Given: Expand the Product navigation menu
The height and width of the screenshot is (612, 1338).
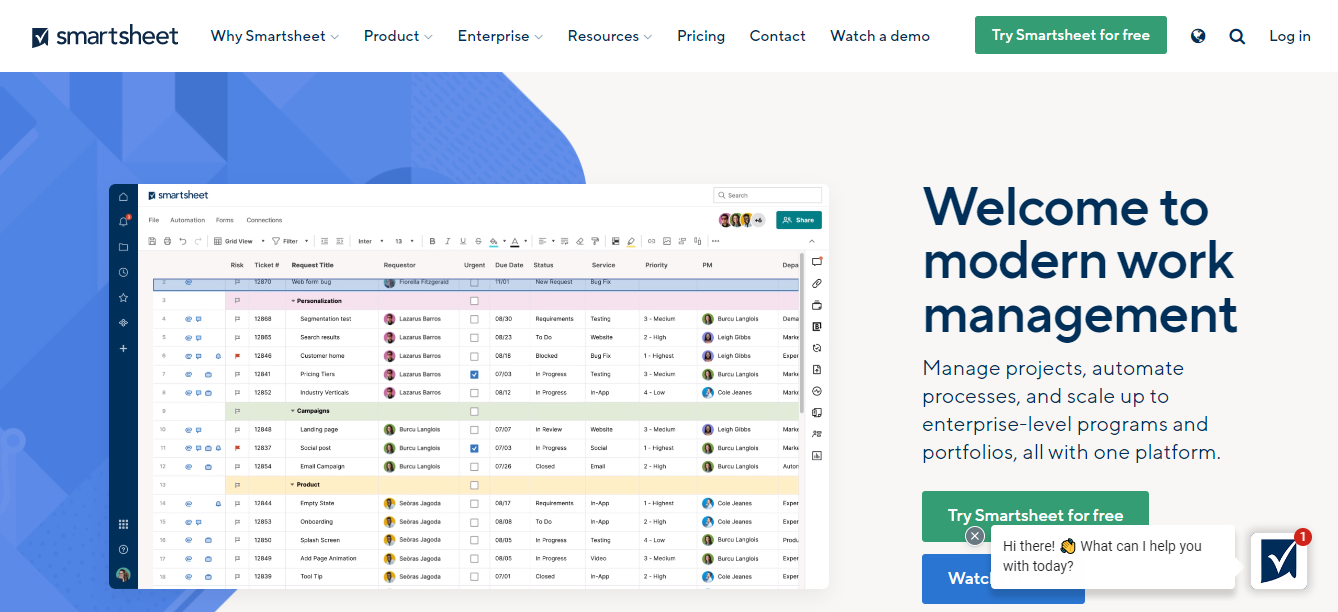Looking at the screenshot, I should [x=398, y=36].
